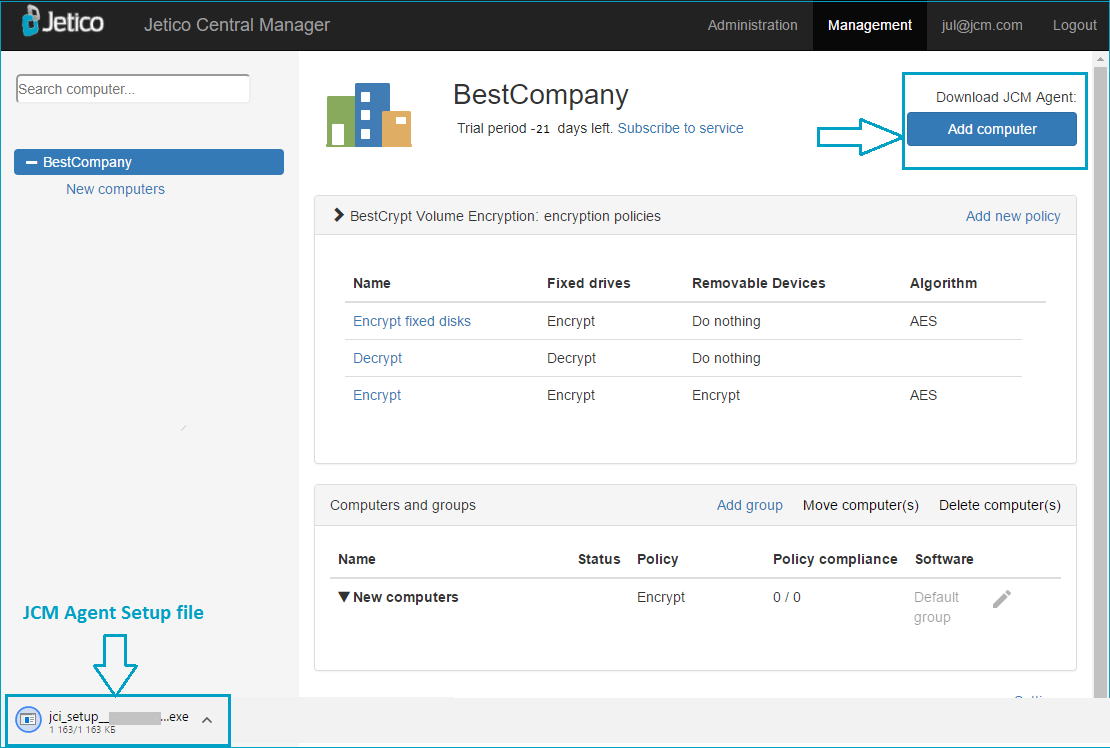
Task: Open download options chevron for jci_setup
Action: pyautogui.click(x=207, y=720)
